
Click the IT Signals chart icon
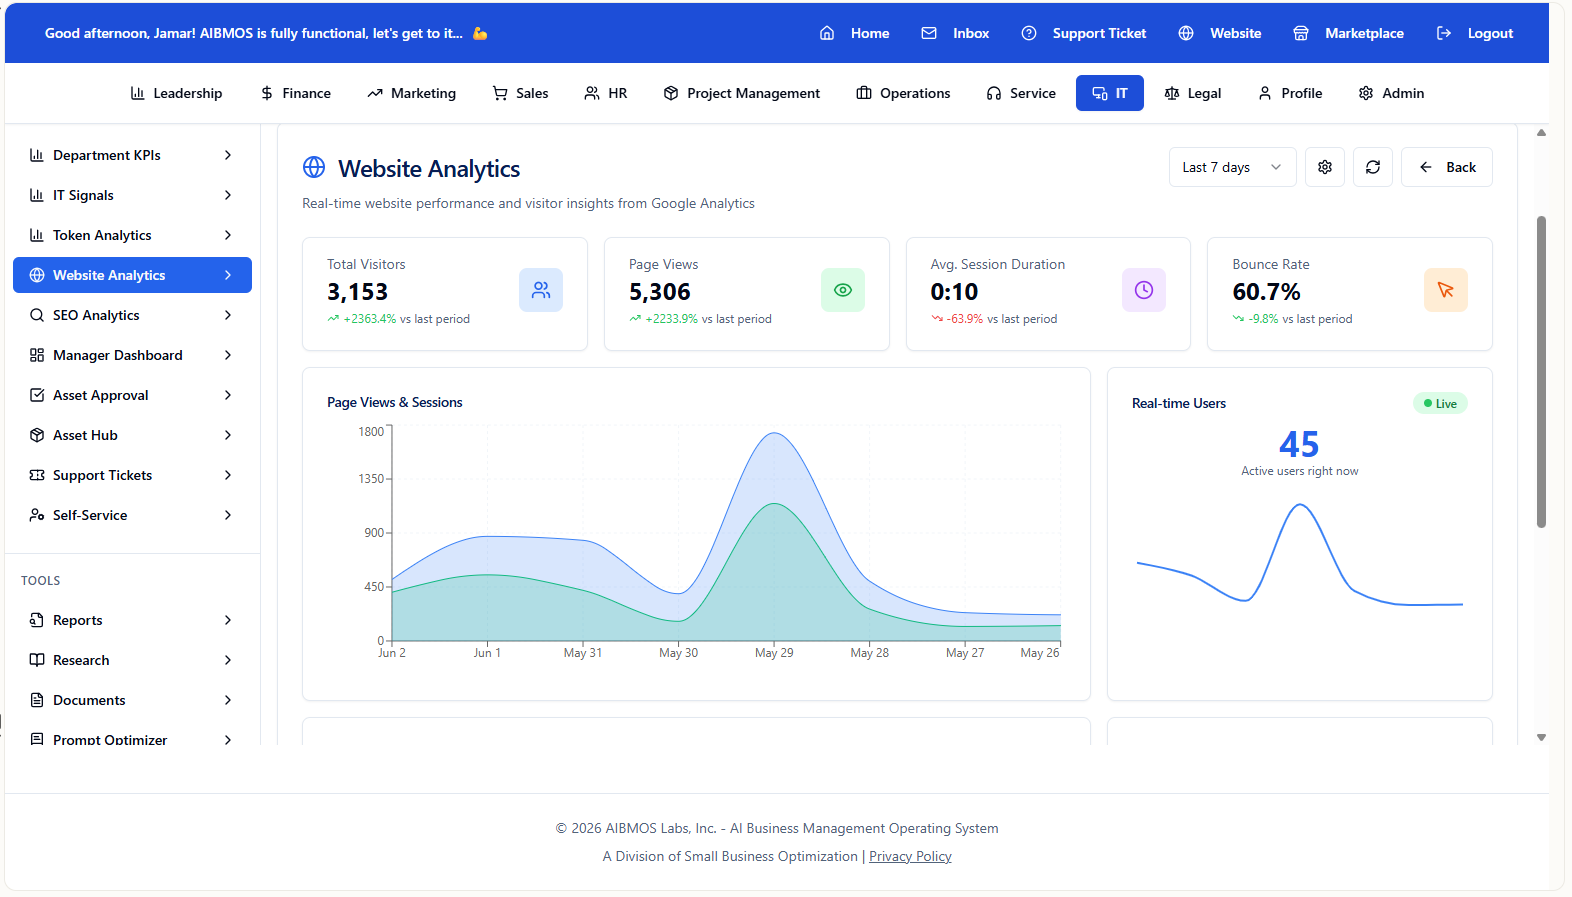(x=37, y=195)
